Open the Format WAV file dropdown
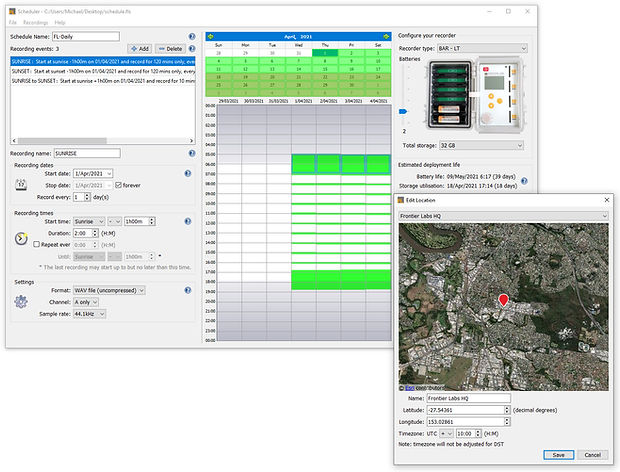This screenshot has height=472, width=620. (109, 290)
